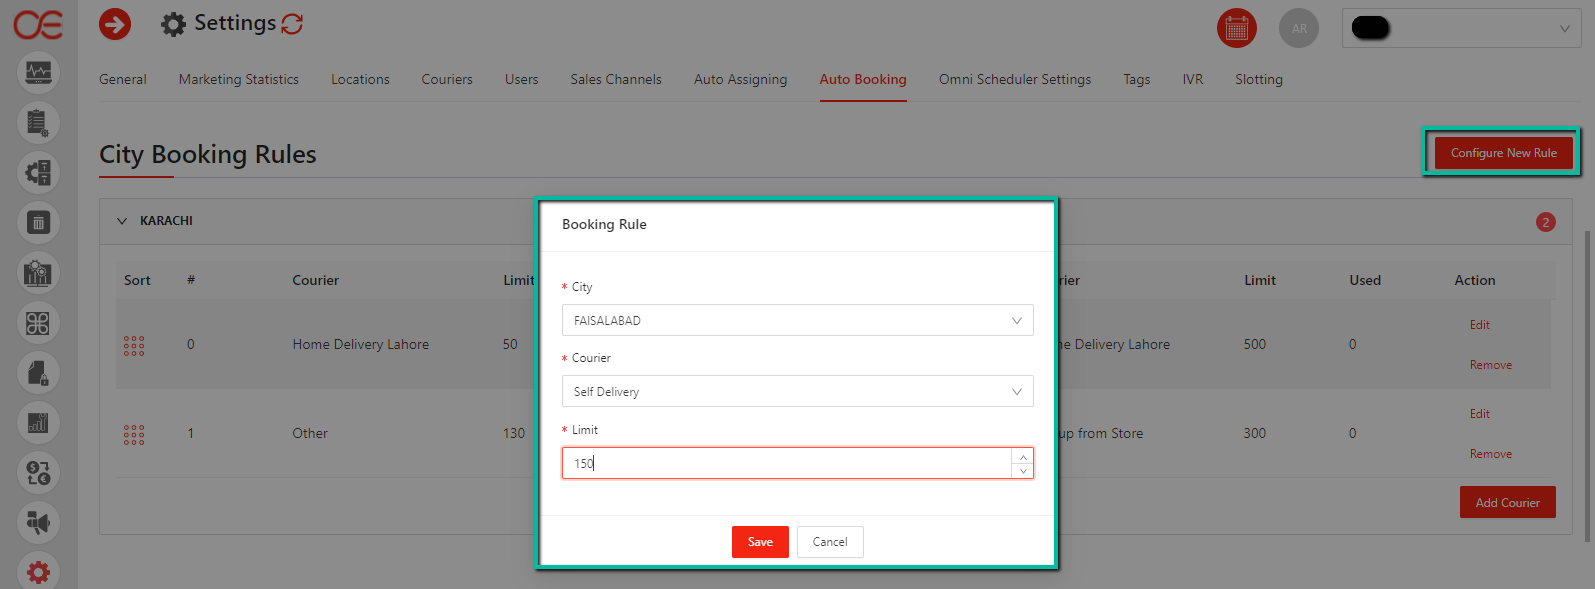Click the red gear settings sidebar icon
Viewport: 1595px width, 589px height.
(x=38, y=571)
